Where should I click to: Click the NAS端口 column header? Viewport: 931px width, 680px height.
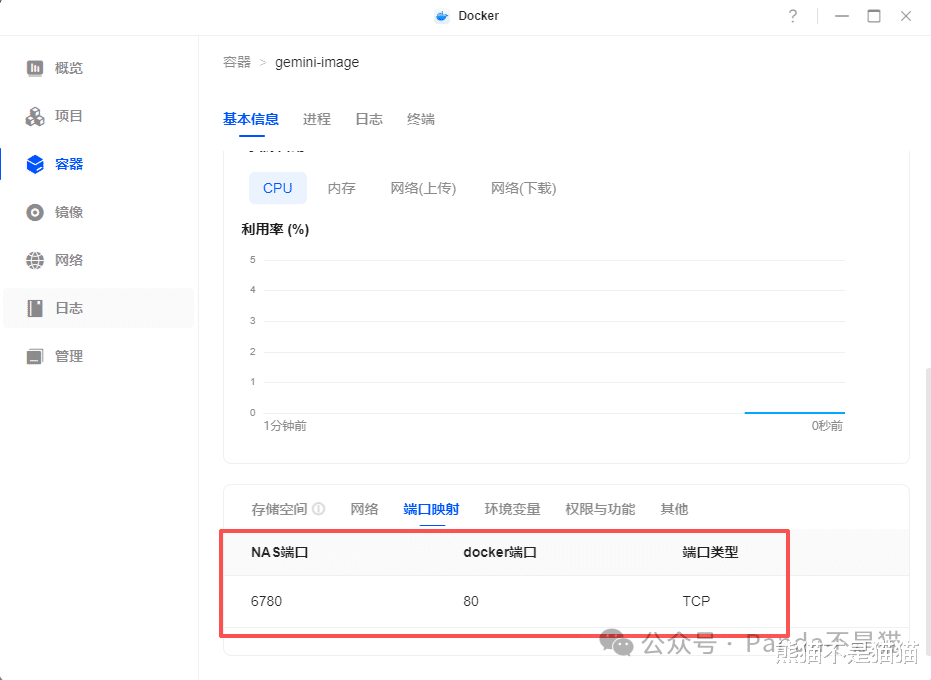pos(280,552)
